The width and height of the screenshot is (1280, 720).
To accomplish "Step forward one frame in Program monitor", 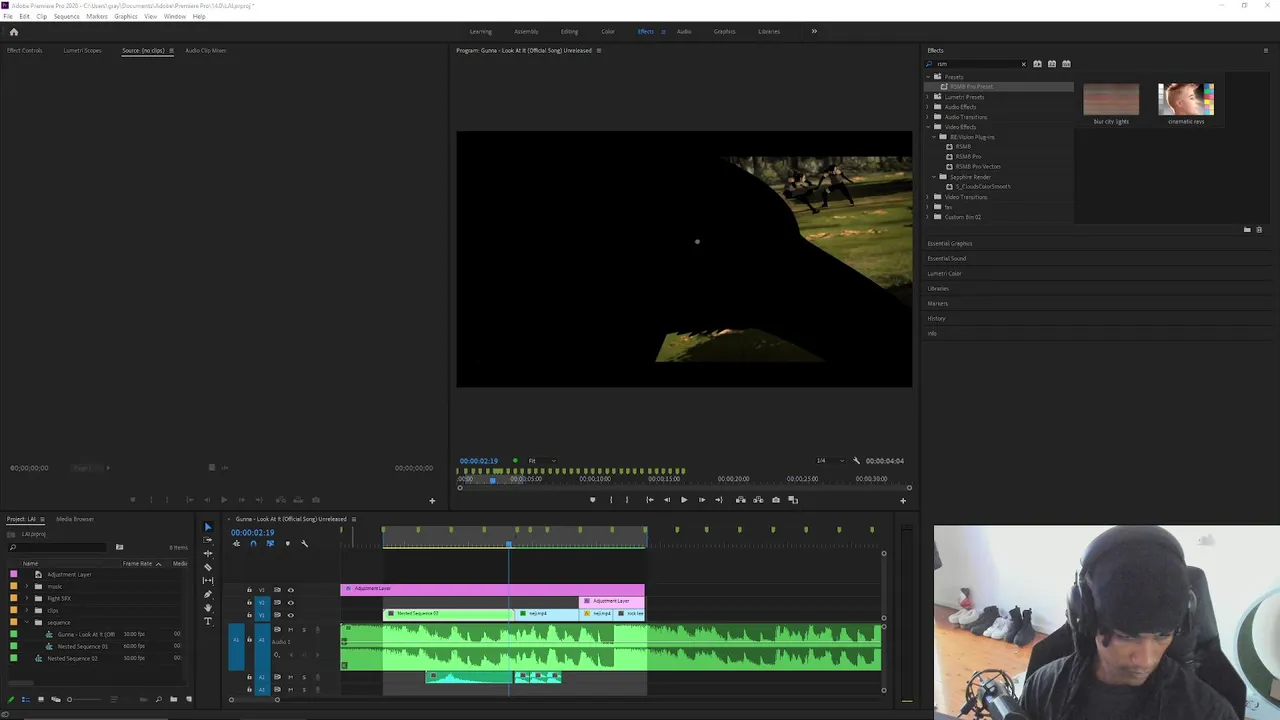I will click(701, 500).
